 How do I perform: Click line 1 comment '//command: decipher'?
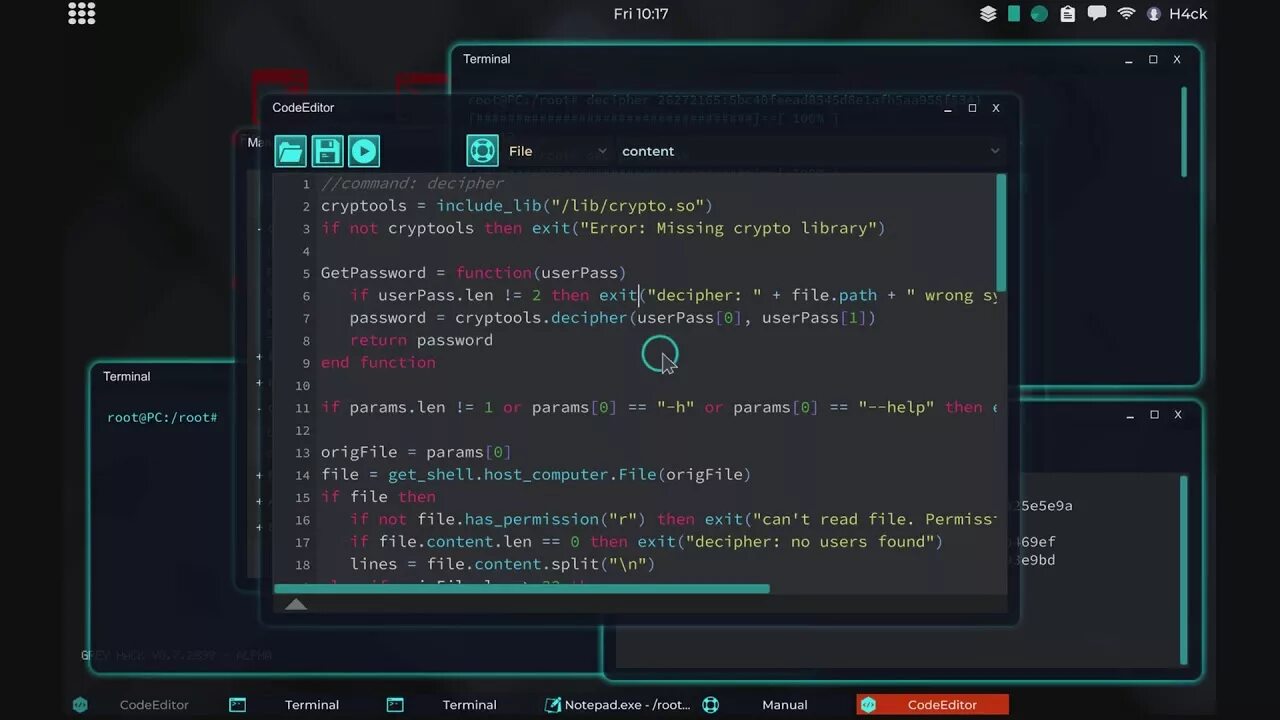tap(412, 184)
